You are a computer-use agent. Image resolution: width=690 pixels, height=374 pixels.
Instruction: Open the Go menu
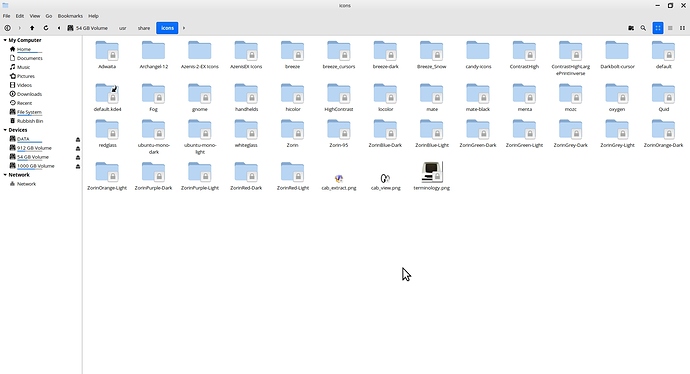[49, 16]
